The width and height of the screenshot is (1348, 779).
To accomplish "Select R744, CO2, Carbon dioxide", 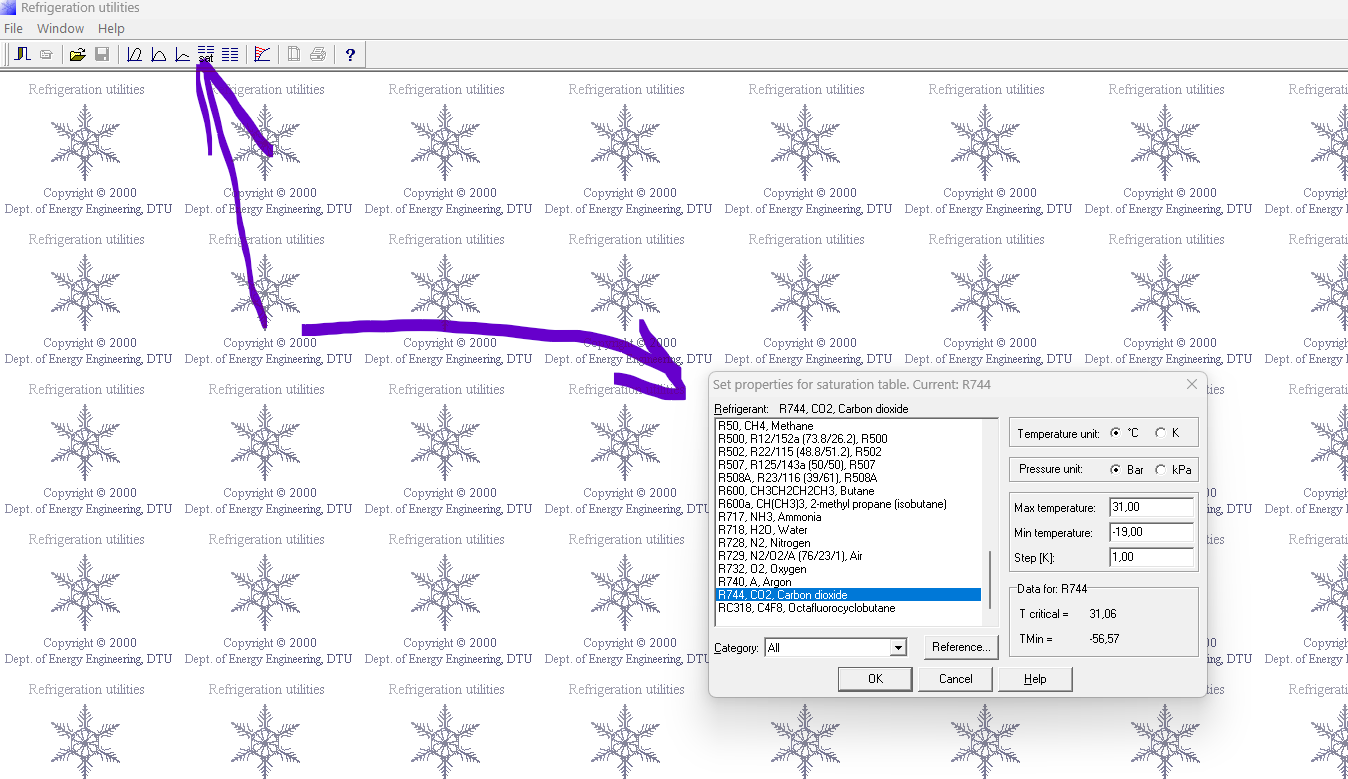I will click(849, 595).
